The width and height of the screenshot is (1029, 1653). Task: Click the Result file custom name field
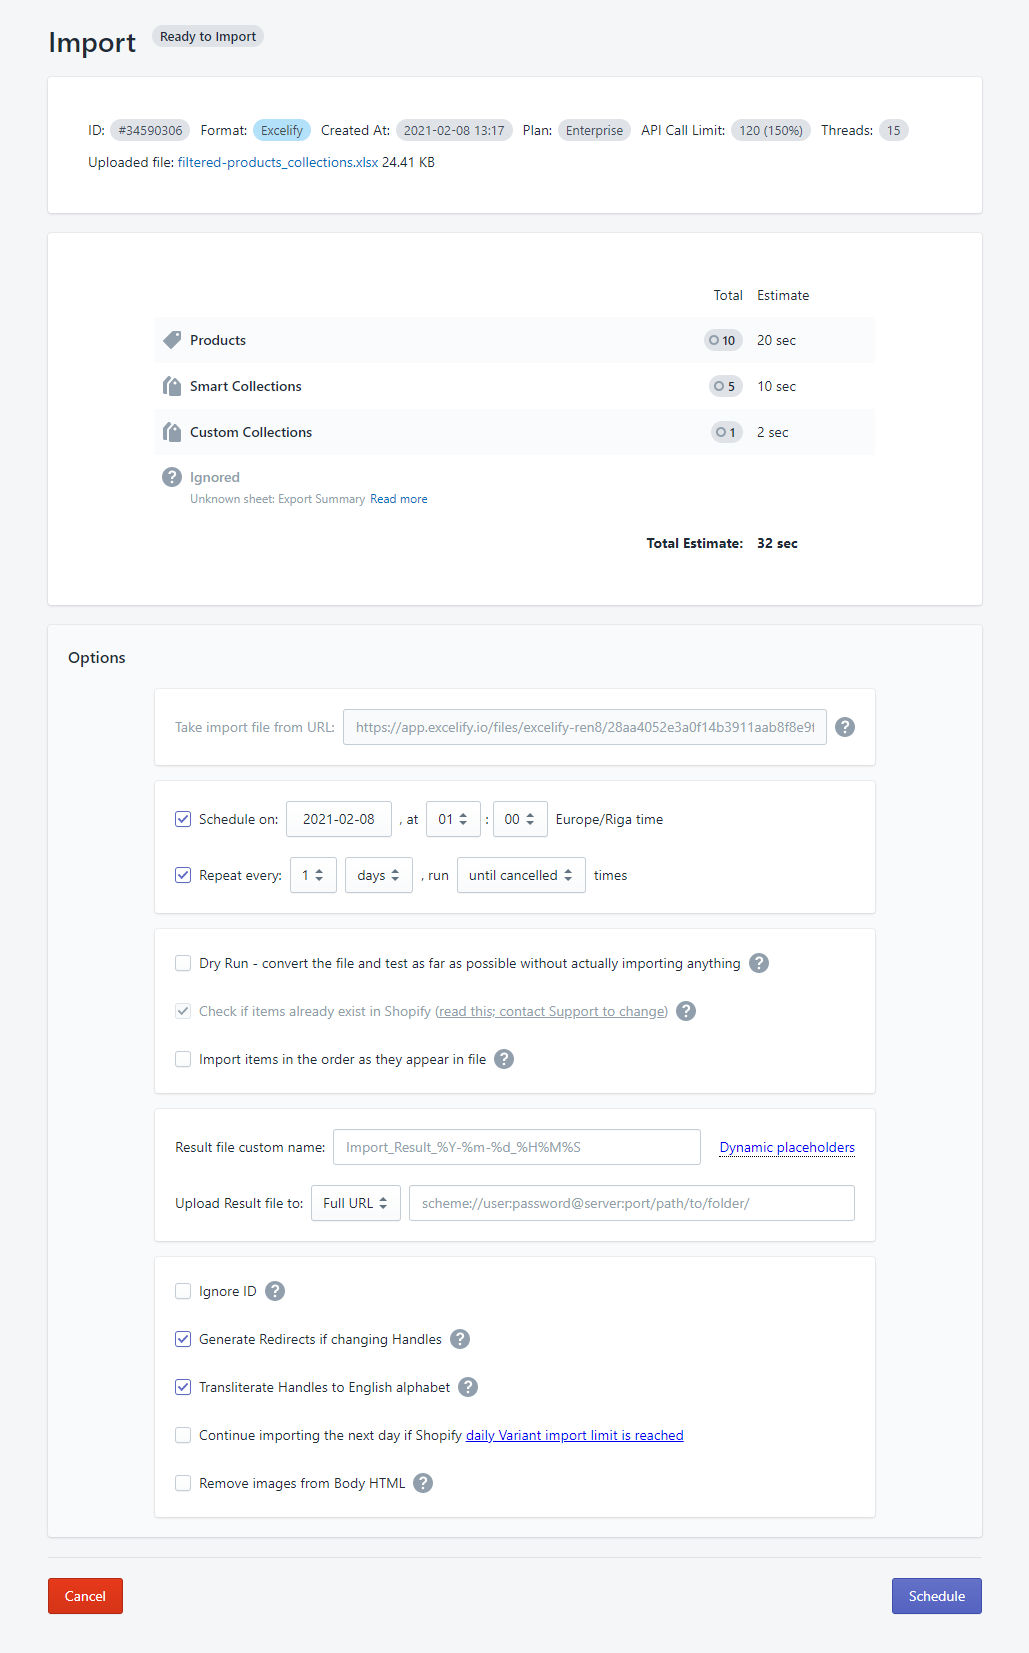[x=517, y=1147]
